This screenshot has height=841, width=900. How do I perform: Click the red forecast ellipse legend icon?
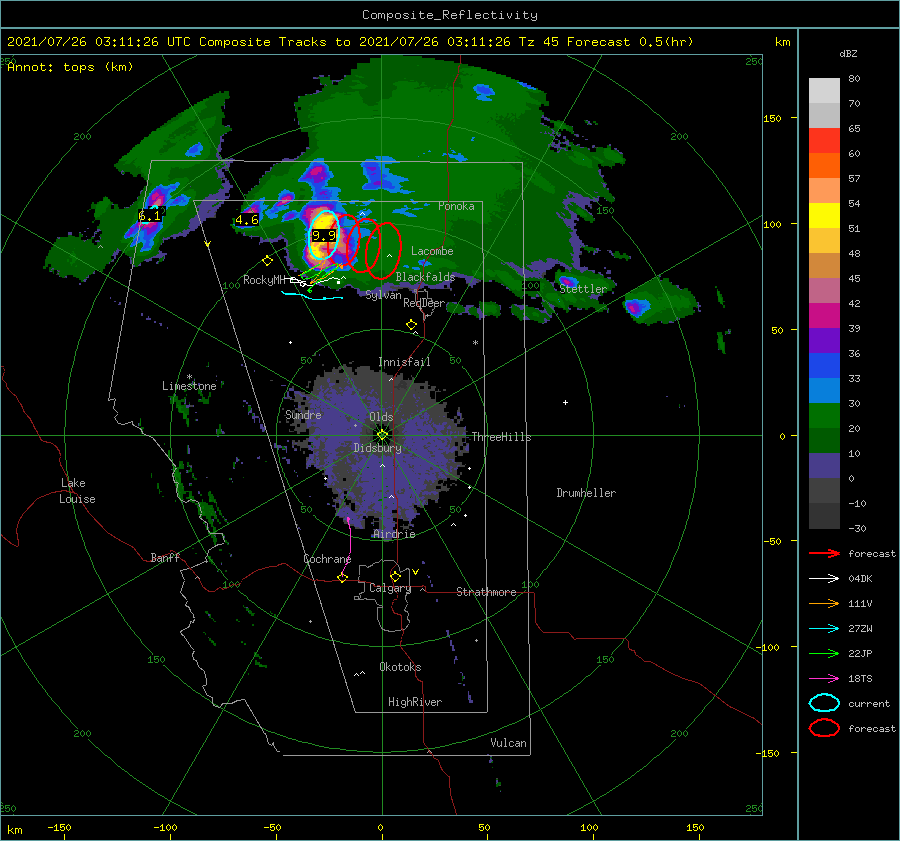pyautogui.click(x=824, y=728)
